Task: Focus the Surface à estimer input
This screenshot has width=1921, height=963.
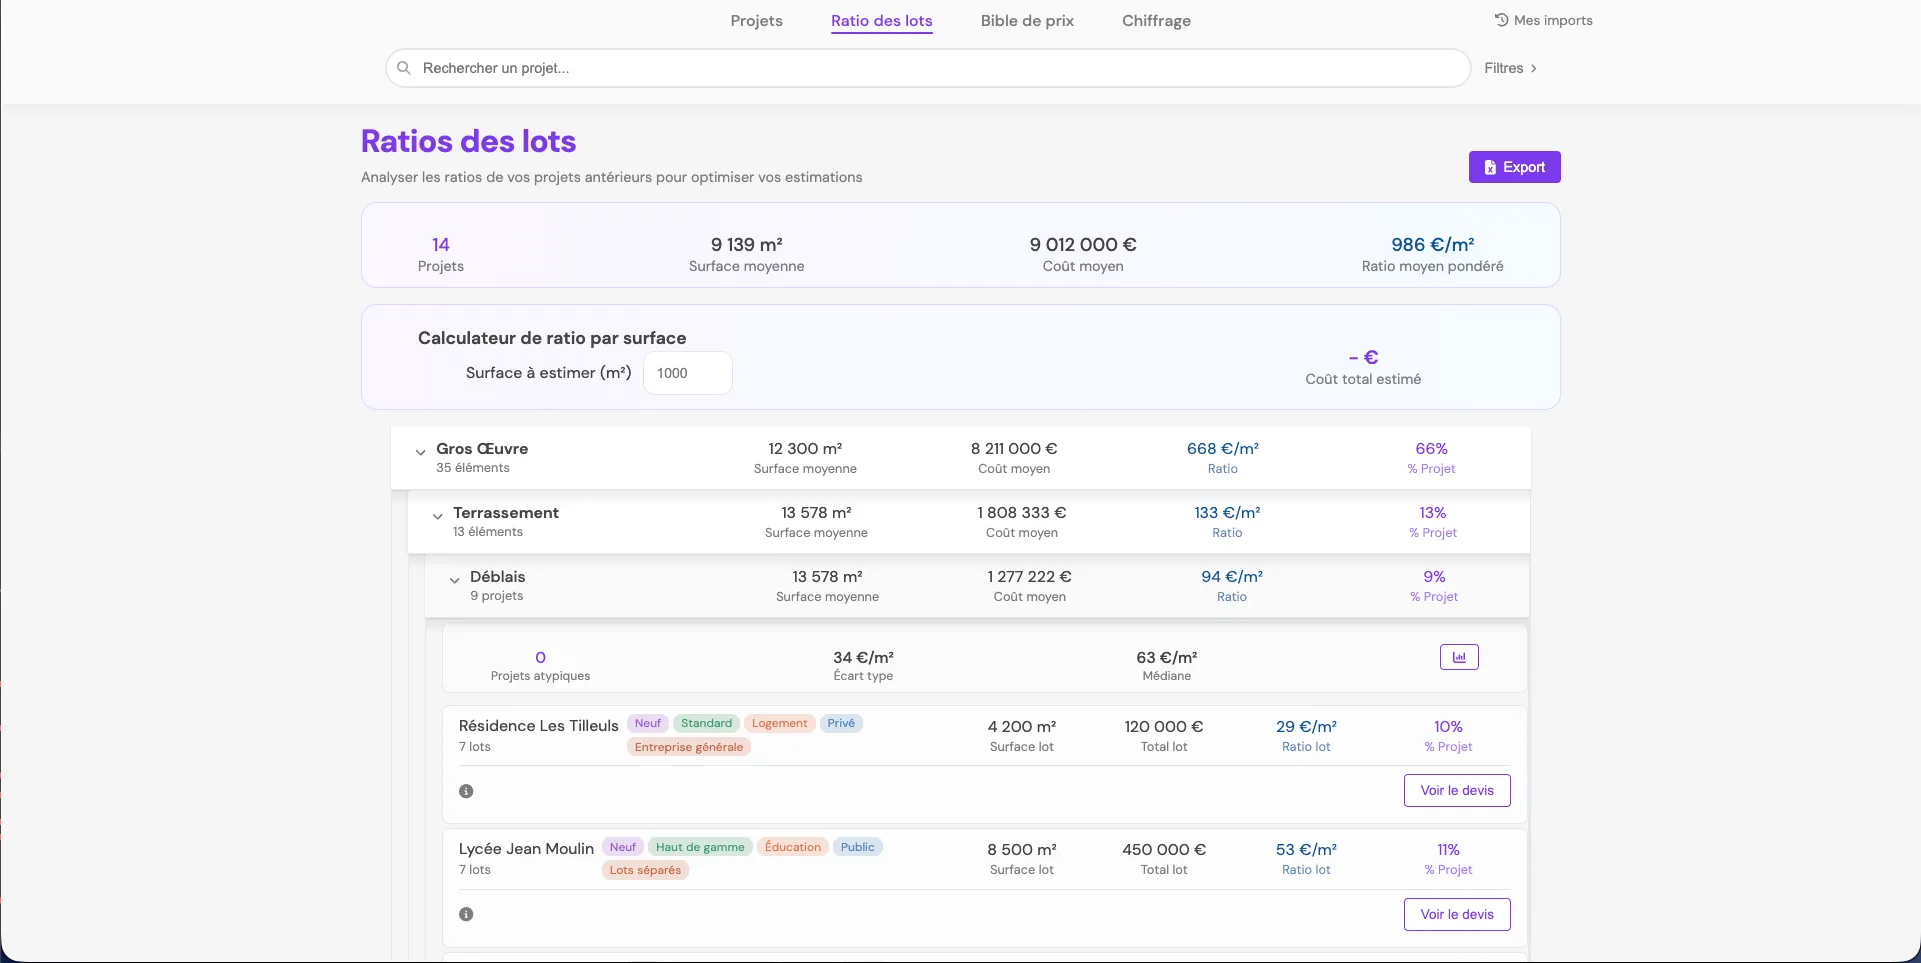Action: point(688,373)
